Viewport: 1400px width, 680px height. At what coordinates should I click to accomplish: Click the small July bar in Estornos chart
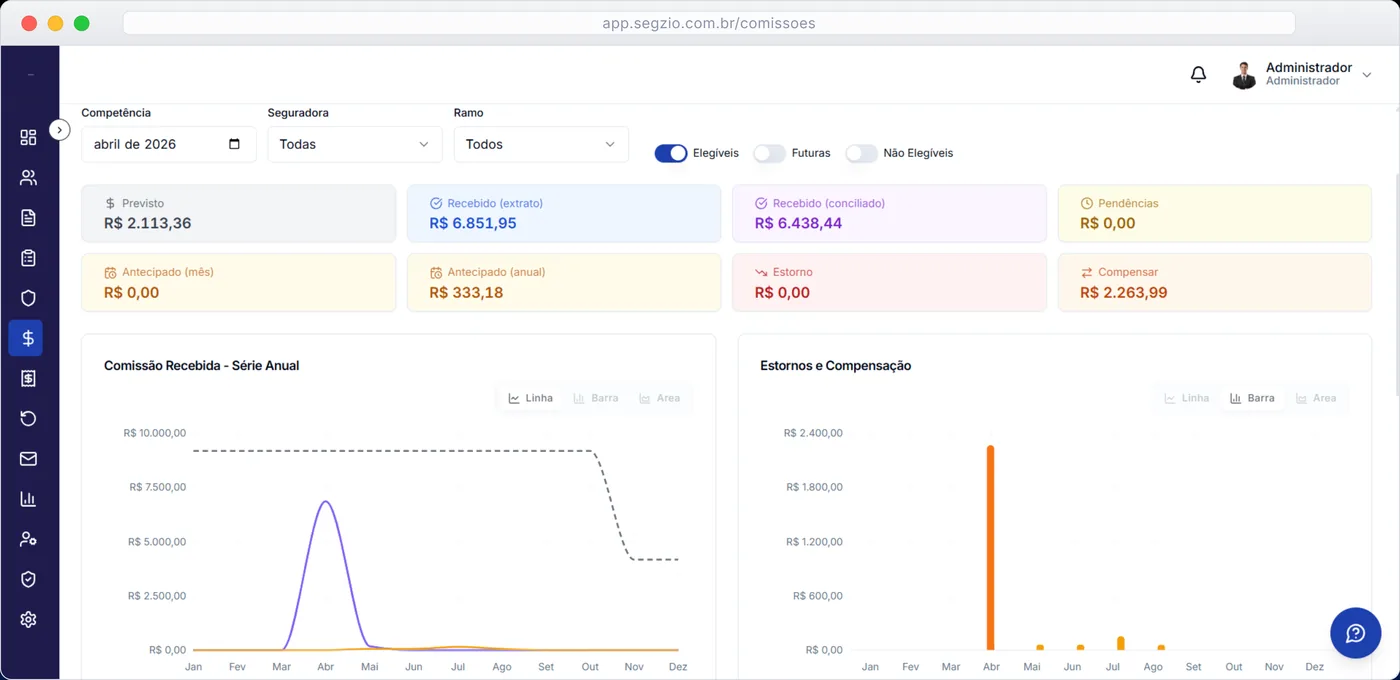(1121, 644)
